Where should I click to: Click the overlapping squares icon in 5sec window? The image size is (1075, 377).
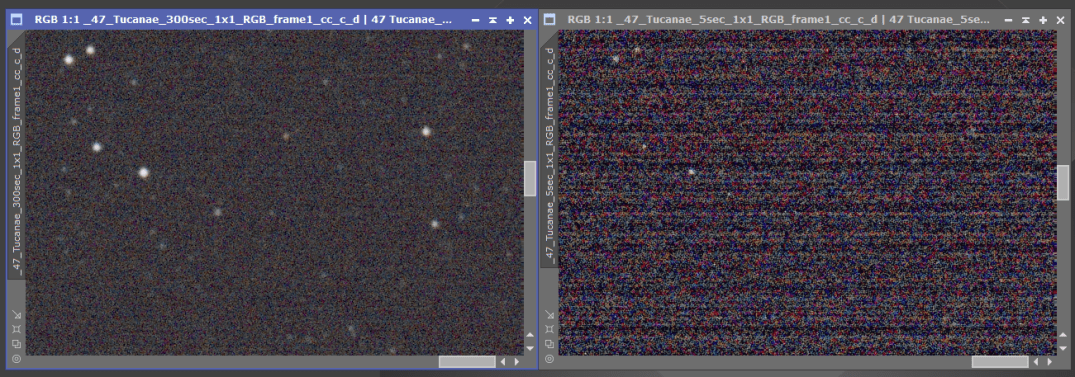pos(549,344)
